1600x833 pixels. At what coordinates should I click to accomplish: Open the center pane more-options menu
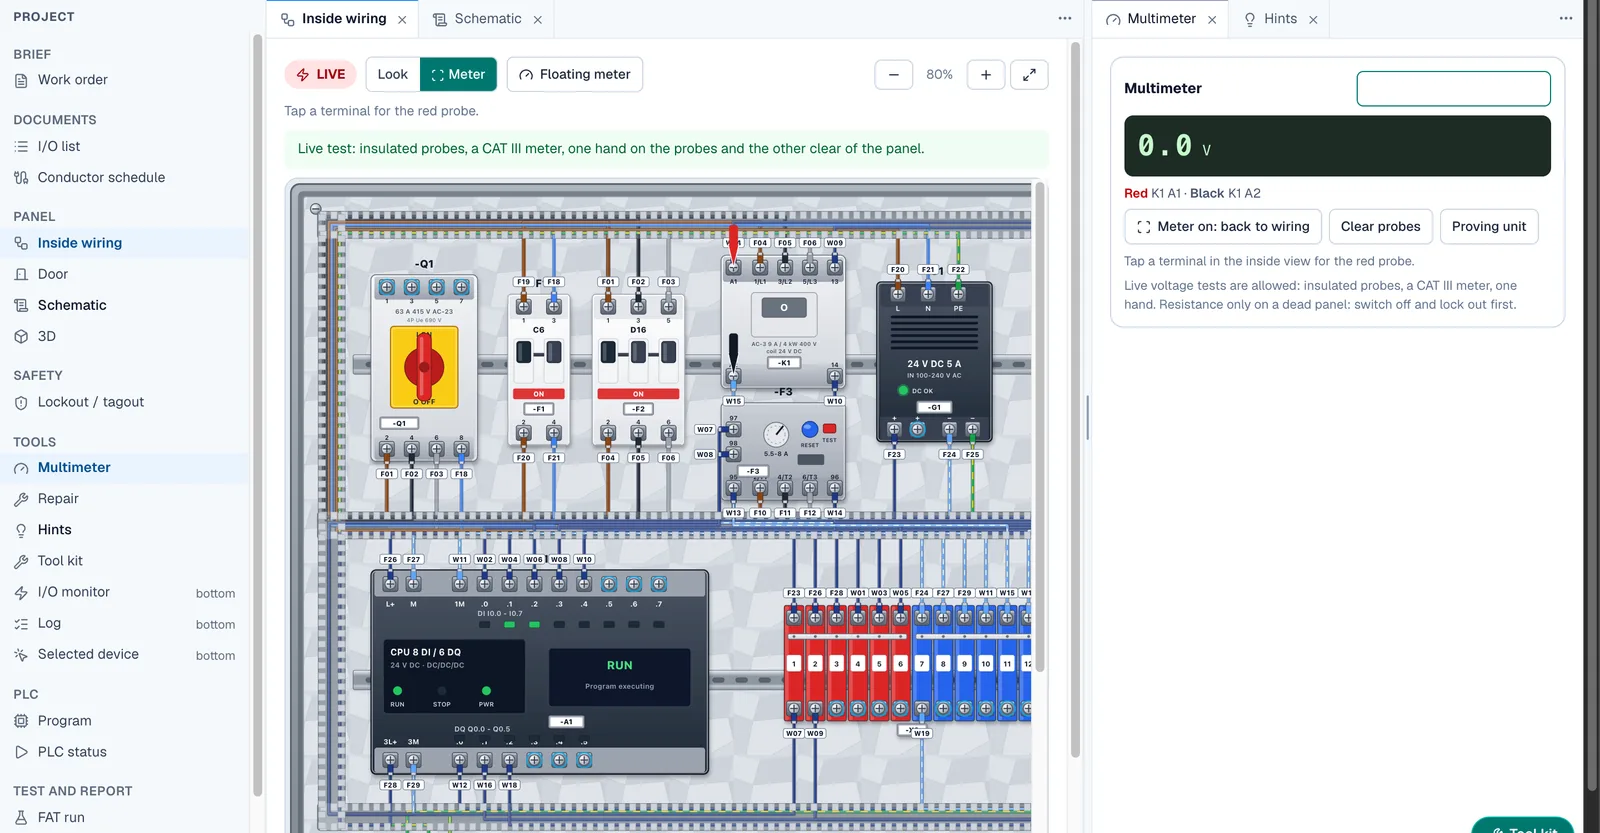click(x=1065, y=19)
